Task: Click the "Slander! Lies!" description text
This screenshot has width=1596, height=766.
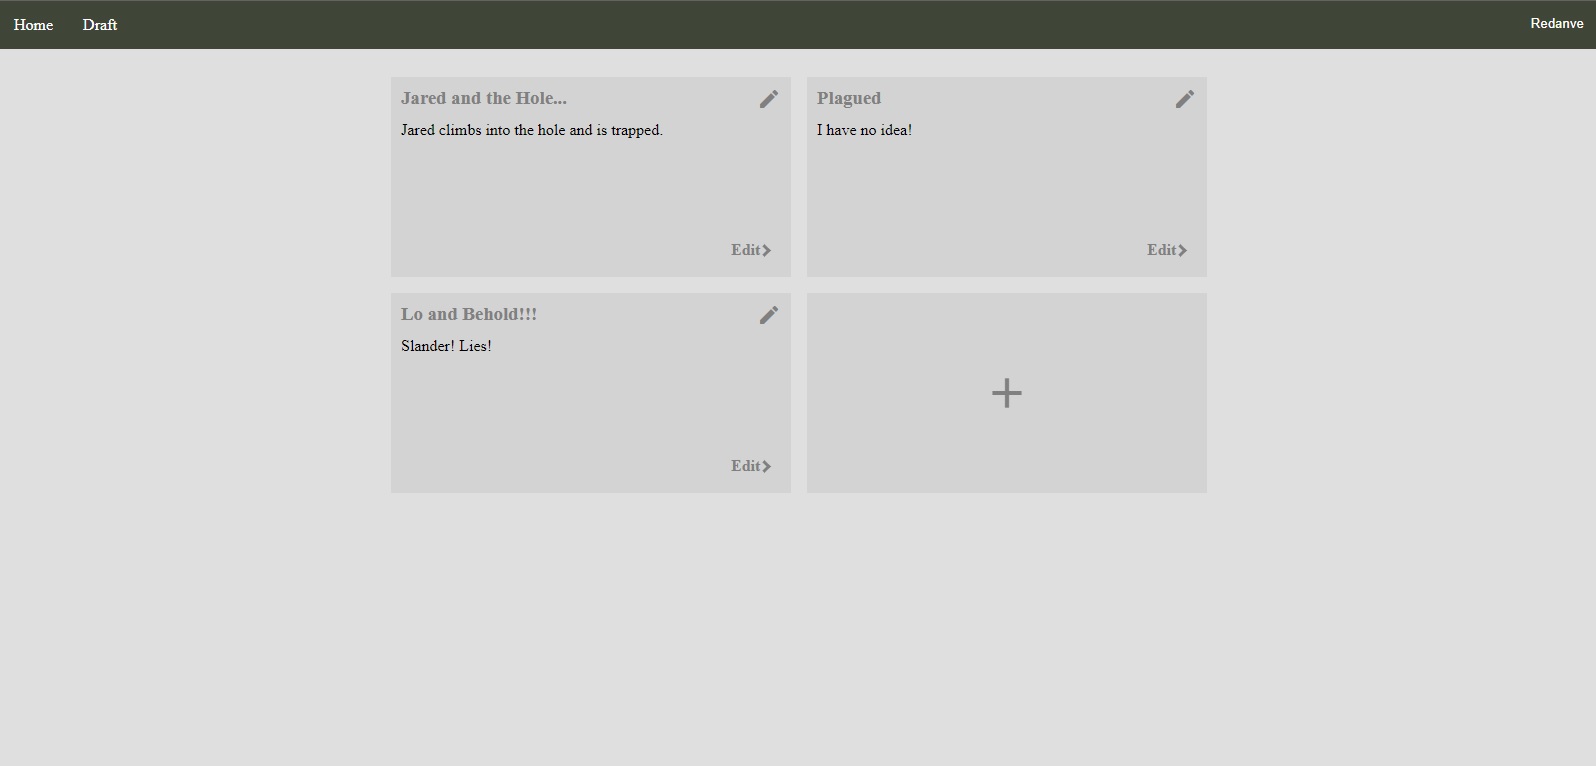Action: point(446,346)
